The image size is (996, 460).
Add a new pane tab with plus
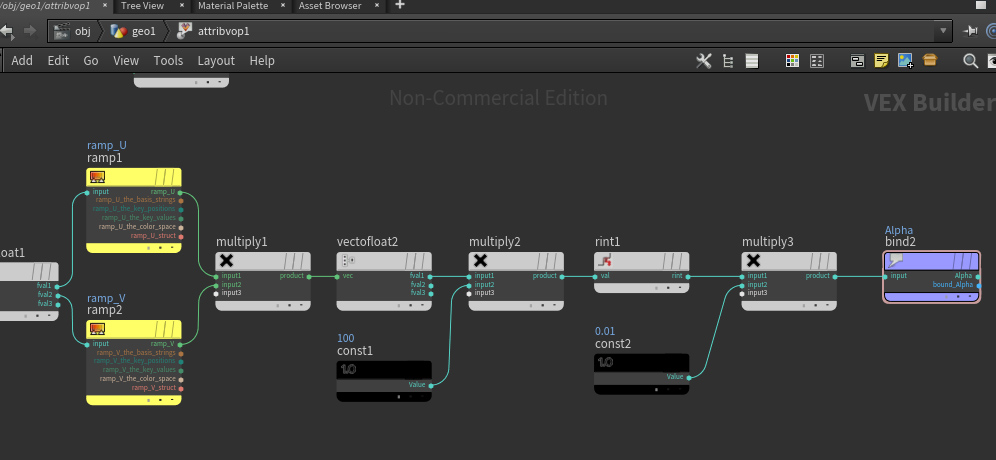400,5
